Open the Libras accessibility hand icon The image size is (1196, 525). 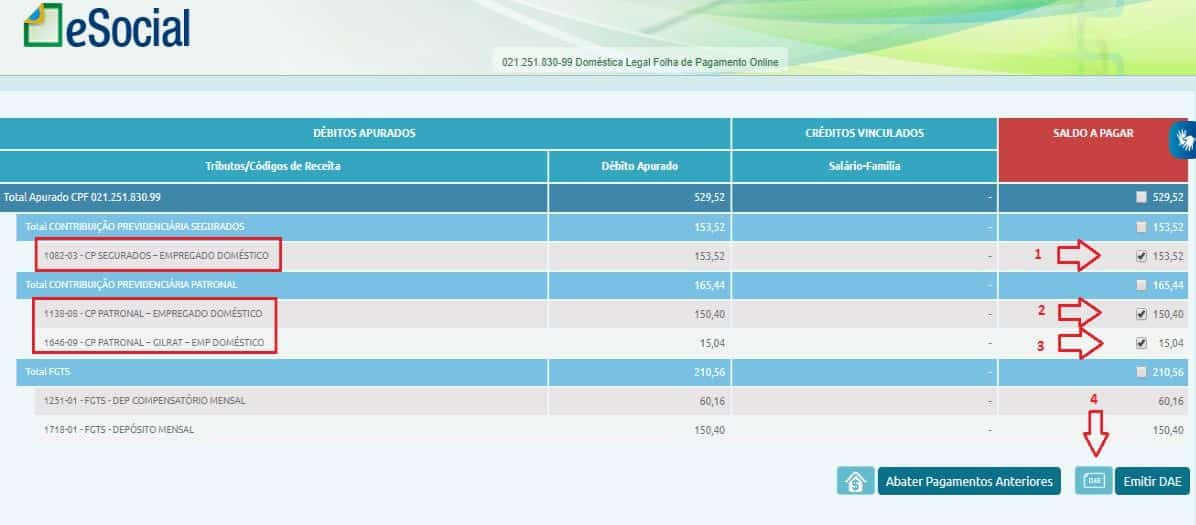(x=1184, y=140)
